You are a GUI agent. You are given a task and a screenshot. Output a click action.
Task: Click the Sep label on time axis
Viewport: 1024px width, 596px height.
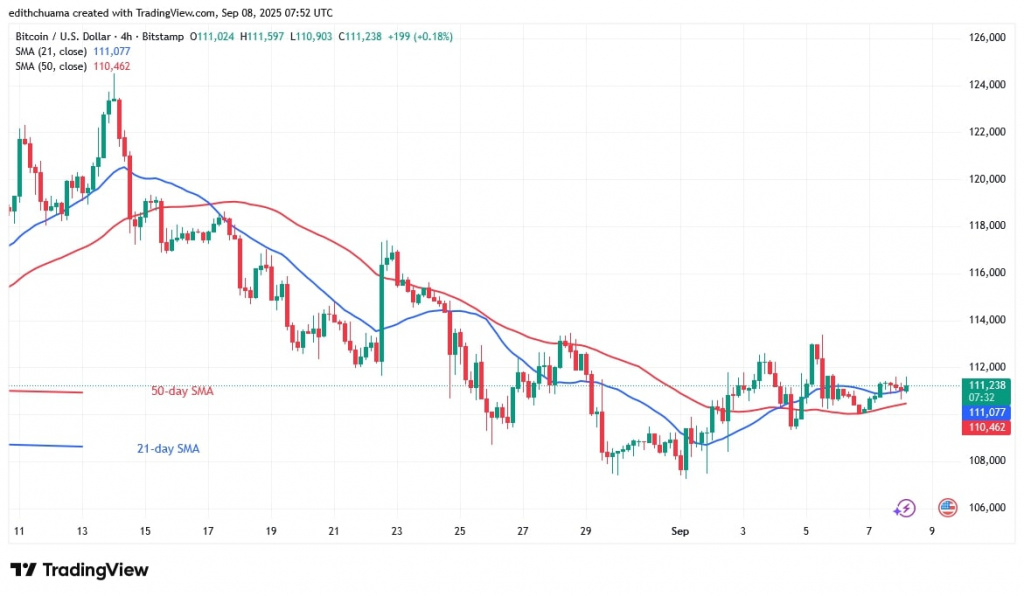click(x=677, y=531)
